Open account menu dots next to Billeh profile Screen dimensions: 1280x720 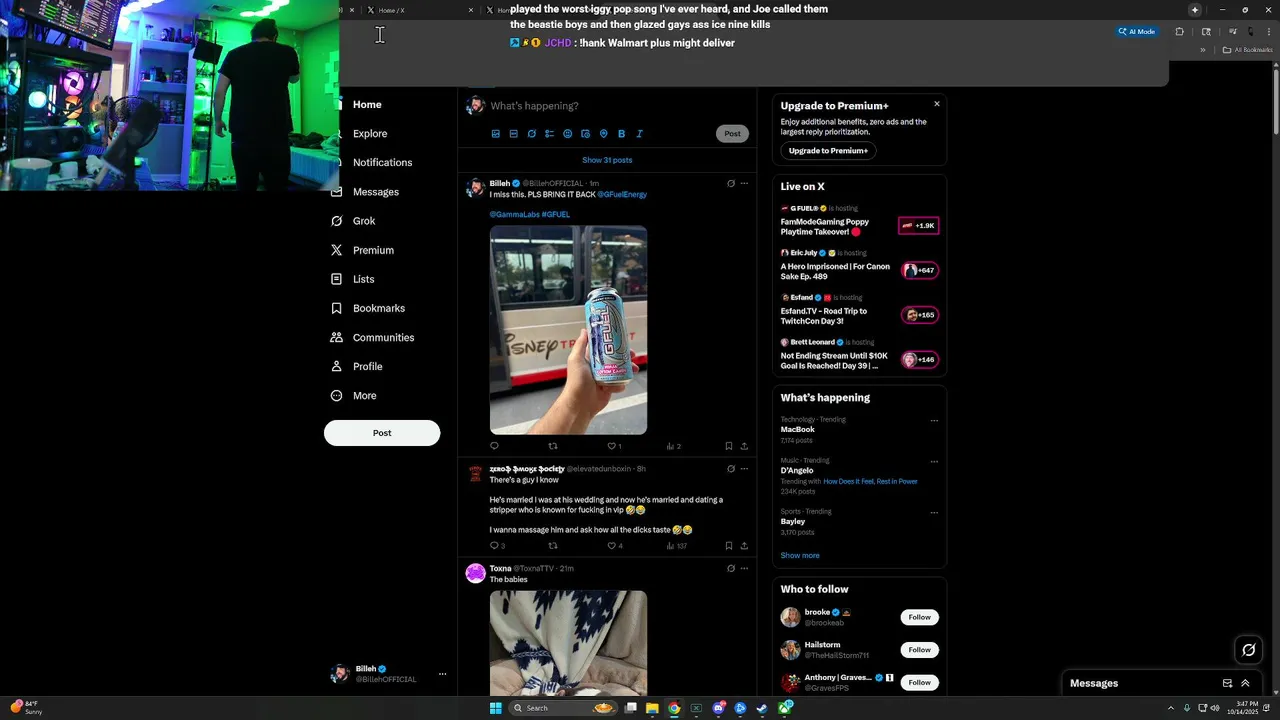pyautogui.click(x=442, y=674)
